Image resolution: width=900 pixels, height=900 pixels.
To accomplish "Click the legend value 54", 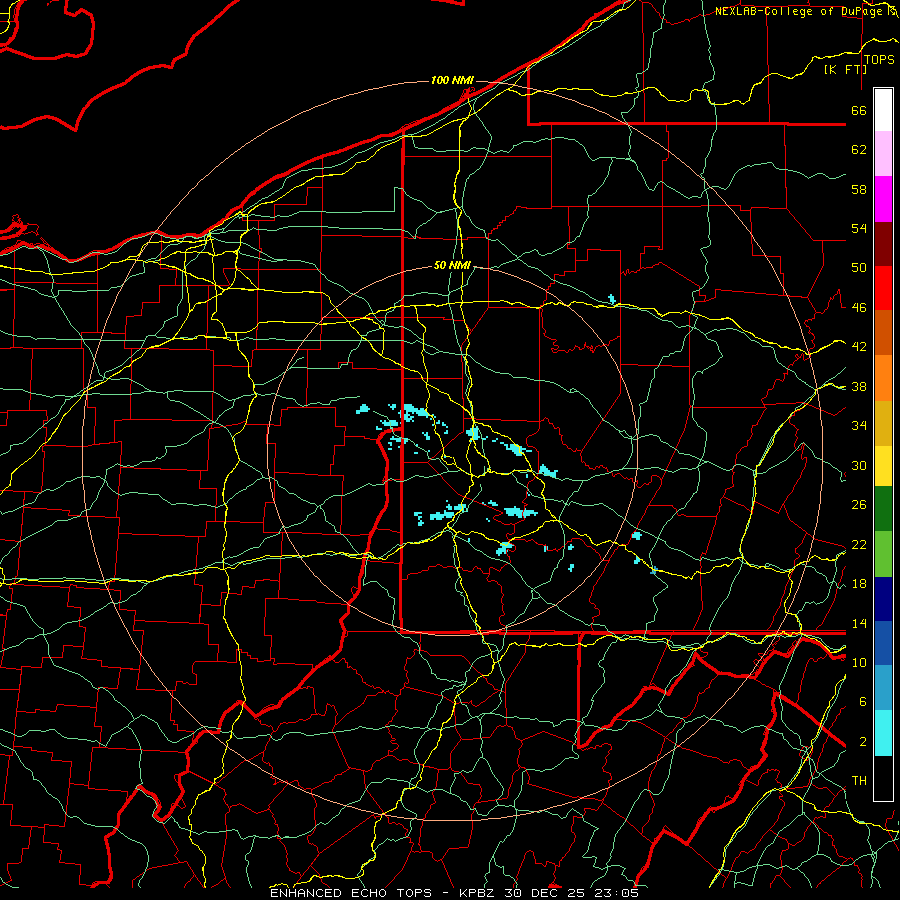I will pyautogui.click(x=859, y=228).
